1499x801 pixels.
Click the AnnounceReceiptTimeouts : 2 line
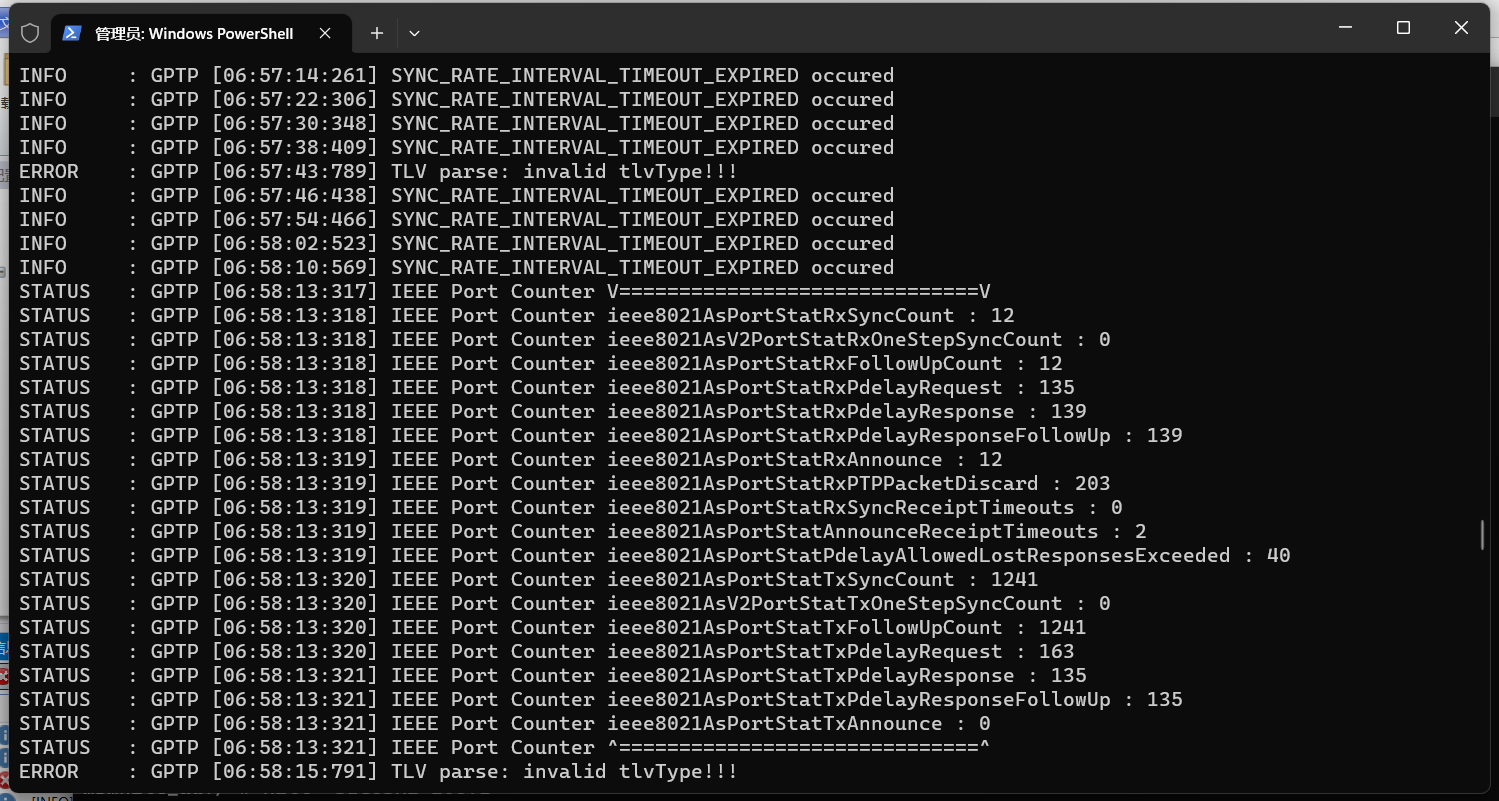pos(583,531)
